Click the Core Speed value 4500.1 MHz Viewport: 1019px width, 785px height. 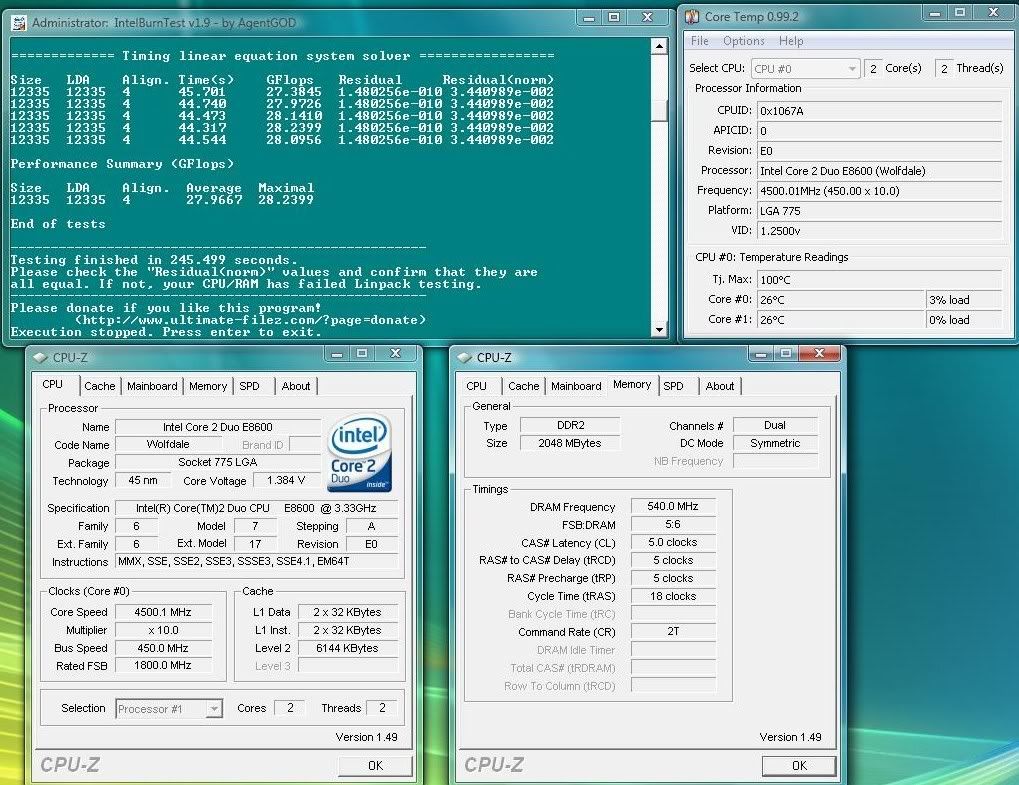163,612
